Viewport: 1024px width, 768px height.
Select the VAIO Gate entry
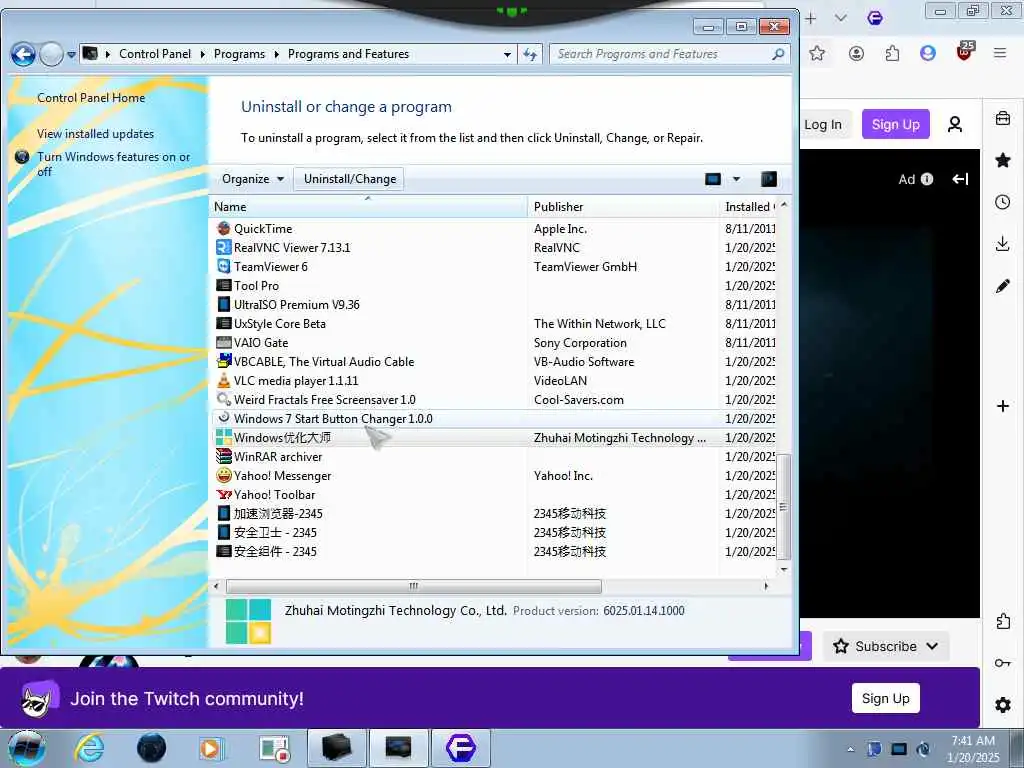(x=493, y=342)
